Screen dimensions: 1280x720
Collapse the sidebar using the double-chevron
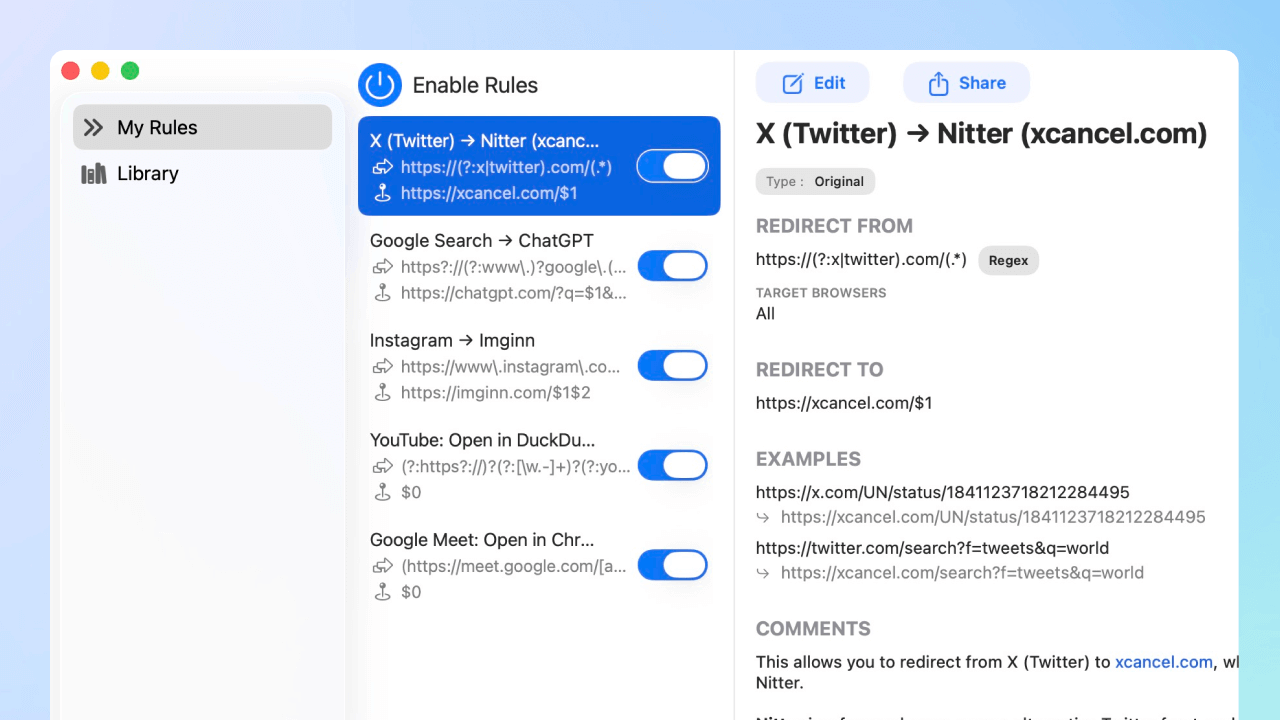click(x=92, y=127)
